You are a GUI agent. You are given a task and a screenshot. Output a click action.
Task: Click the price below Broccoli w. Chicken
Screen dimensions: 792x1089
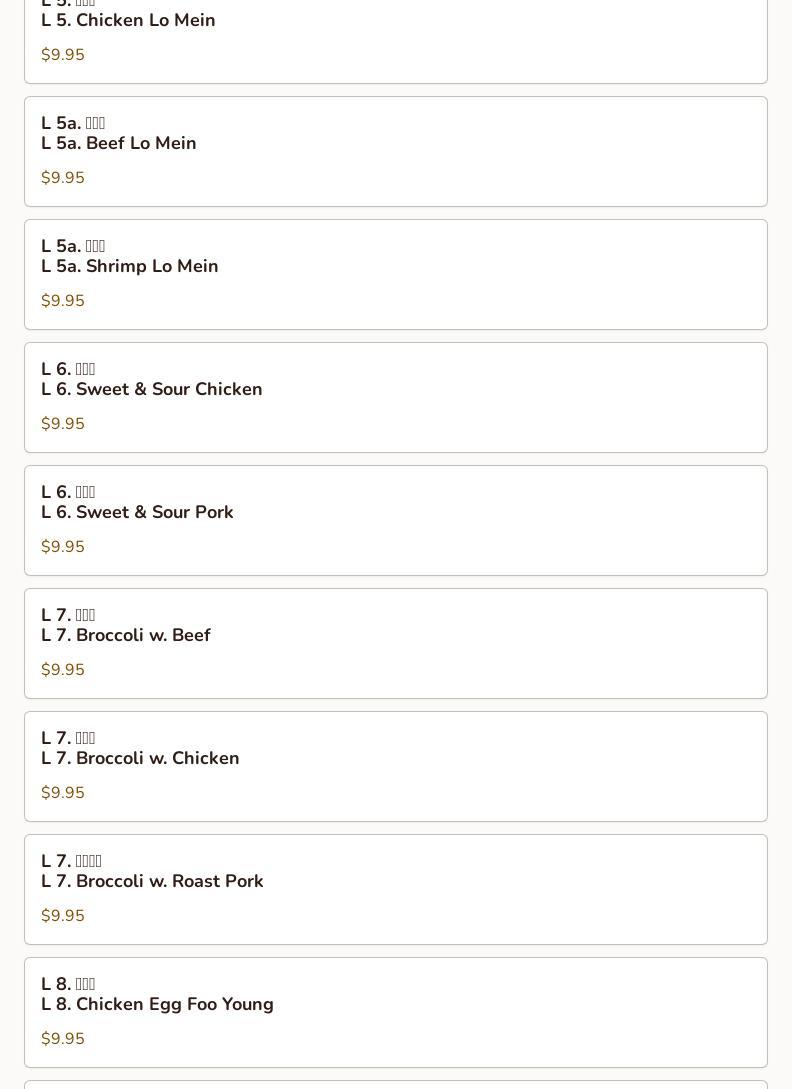click(63, 793)
